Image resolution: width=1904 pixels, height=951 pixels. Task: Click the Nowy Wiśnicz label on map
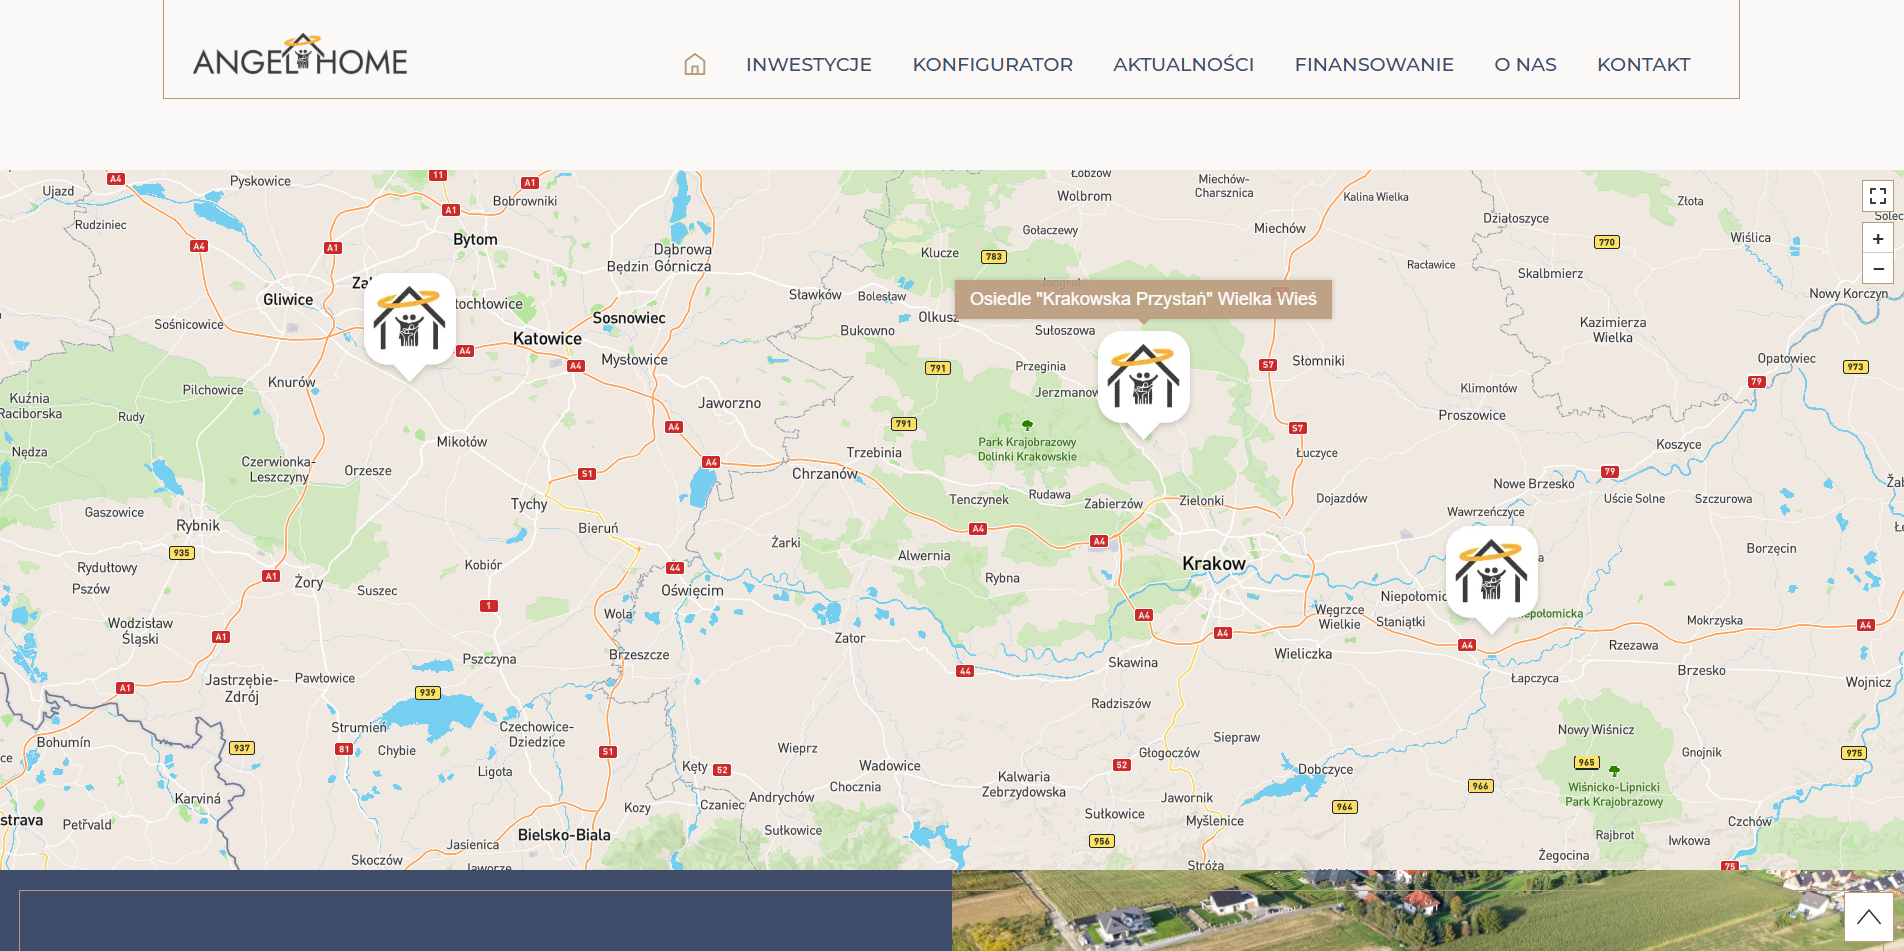tap(1596, 730)
